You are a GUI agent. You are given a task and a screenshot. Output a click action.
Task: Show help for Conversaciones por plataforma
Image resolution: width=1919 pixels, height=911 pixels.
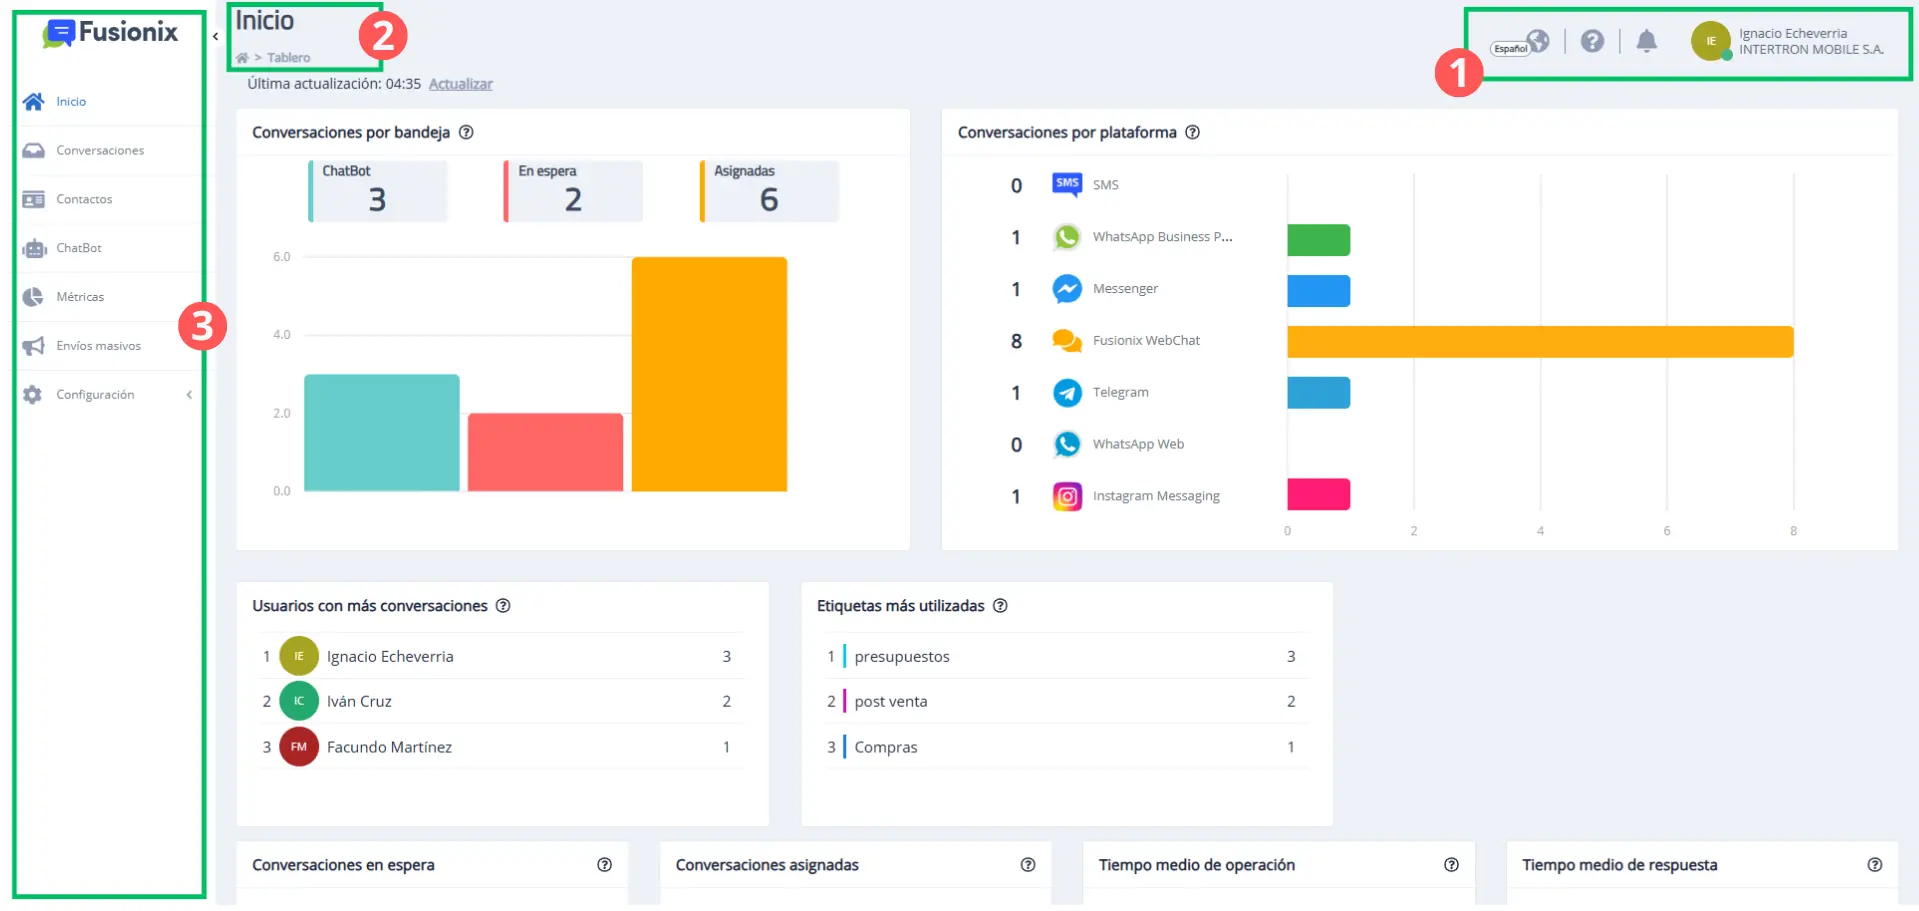(x=1192, y=132)
